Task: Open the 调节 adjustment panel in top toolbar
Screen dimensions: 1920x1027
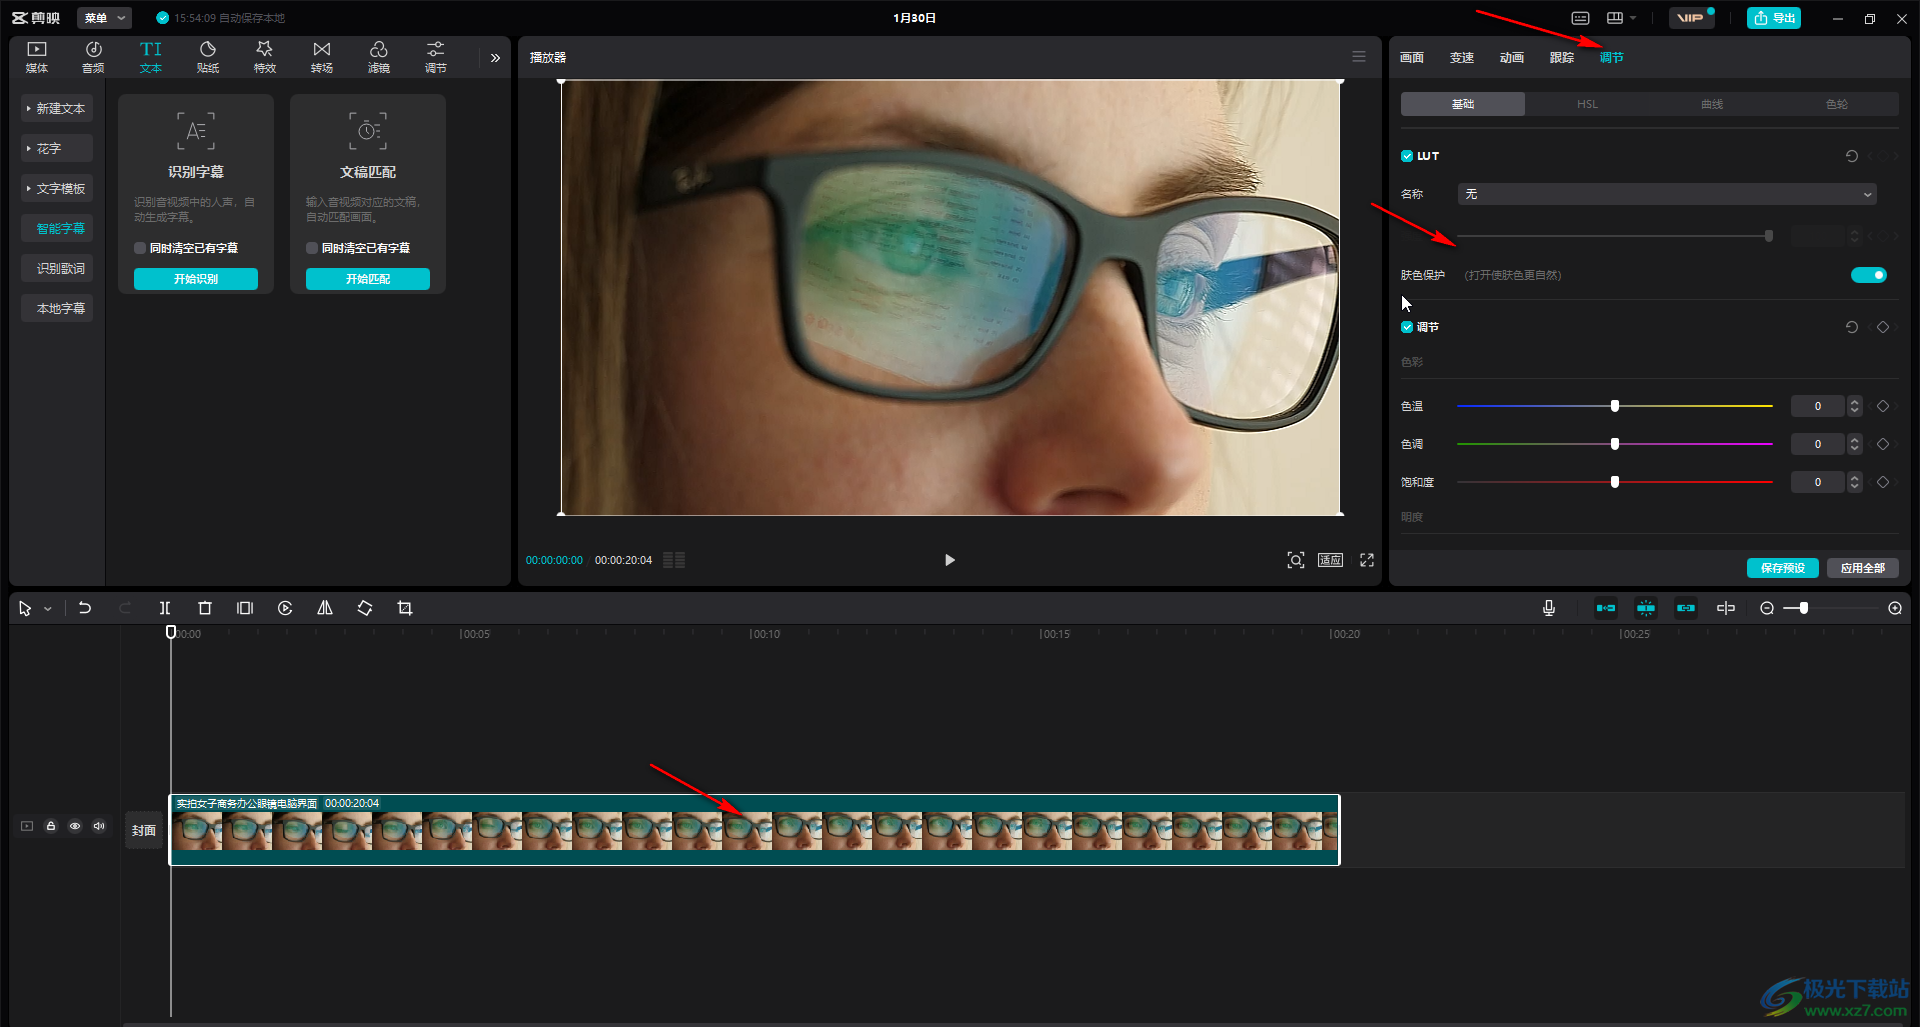Action: (436, 57)
